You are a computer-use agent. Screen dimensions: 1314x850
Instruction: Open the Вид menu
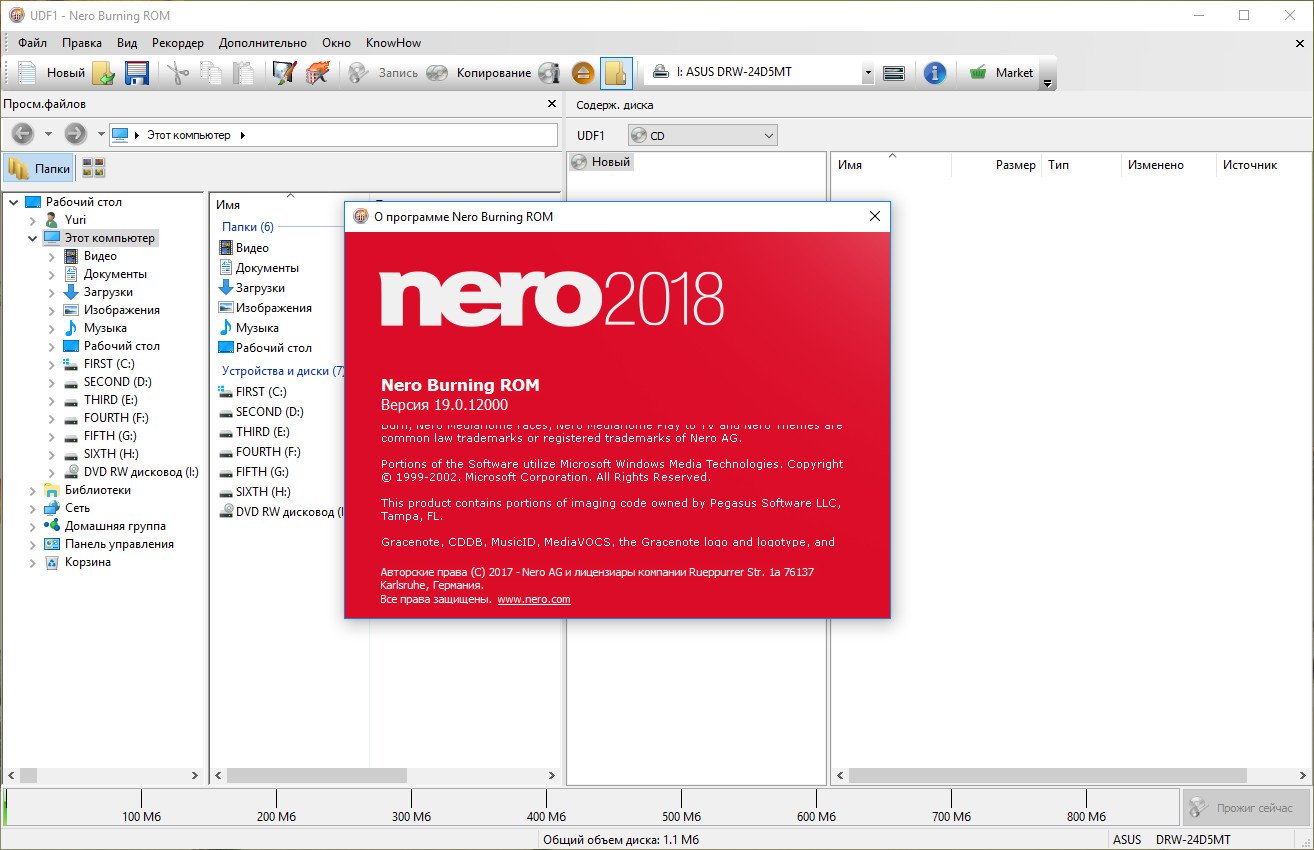click(127, 43)
